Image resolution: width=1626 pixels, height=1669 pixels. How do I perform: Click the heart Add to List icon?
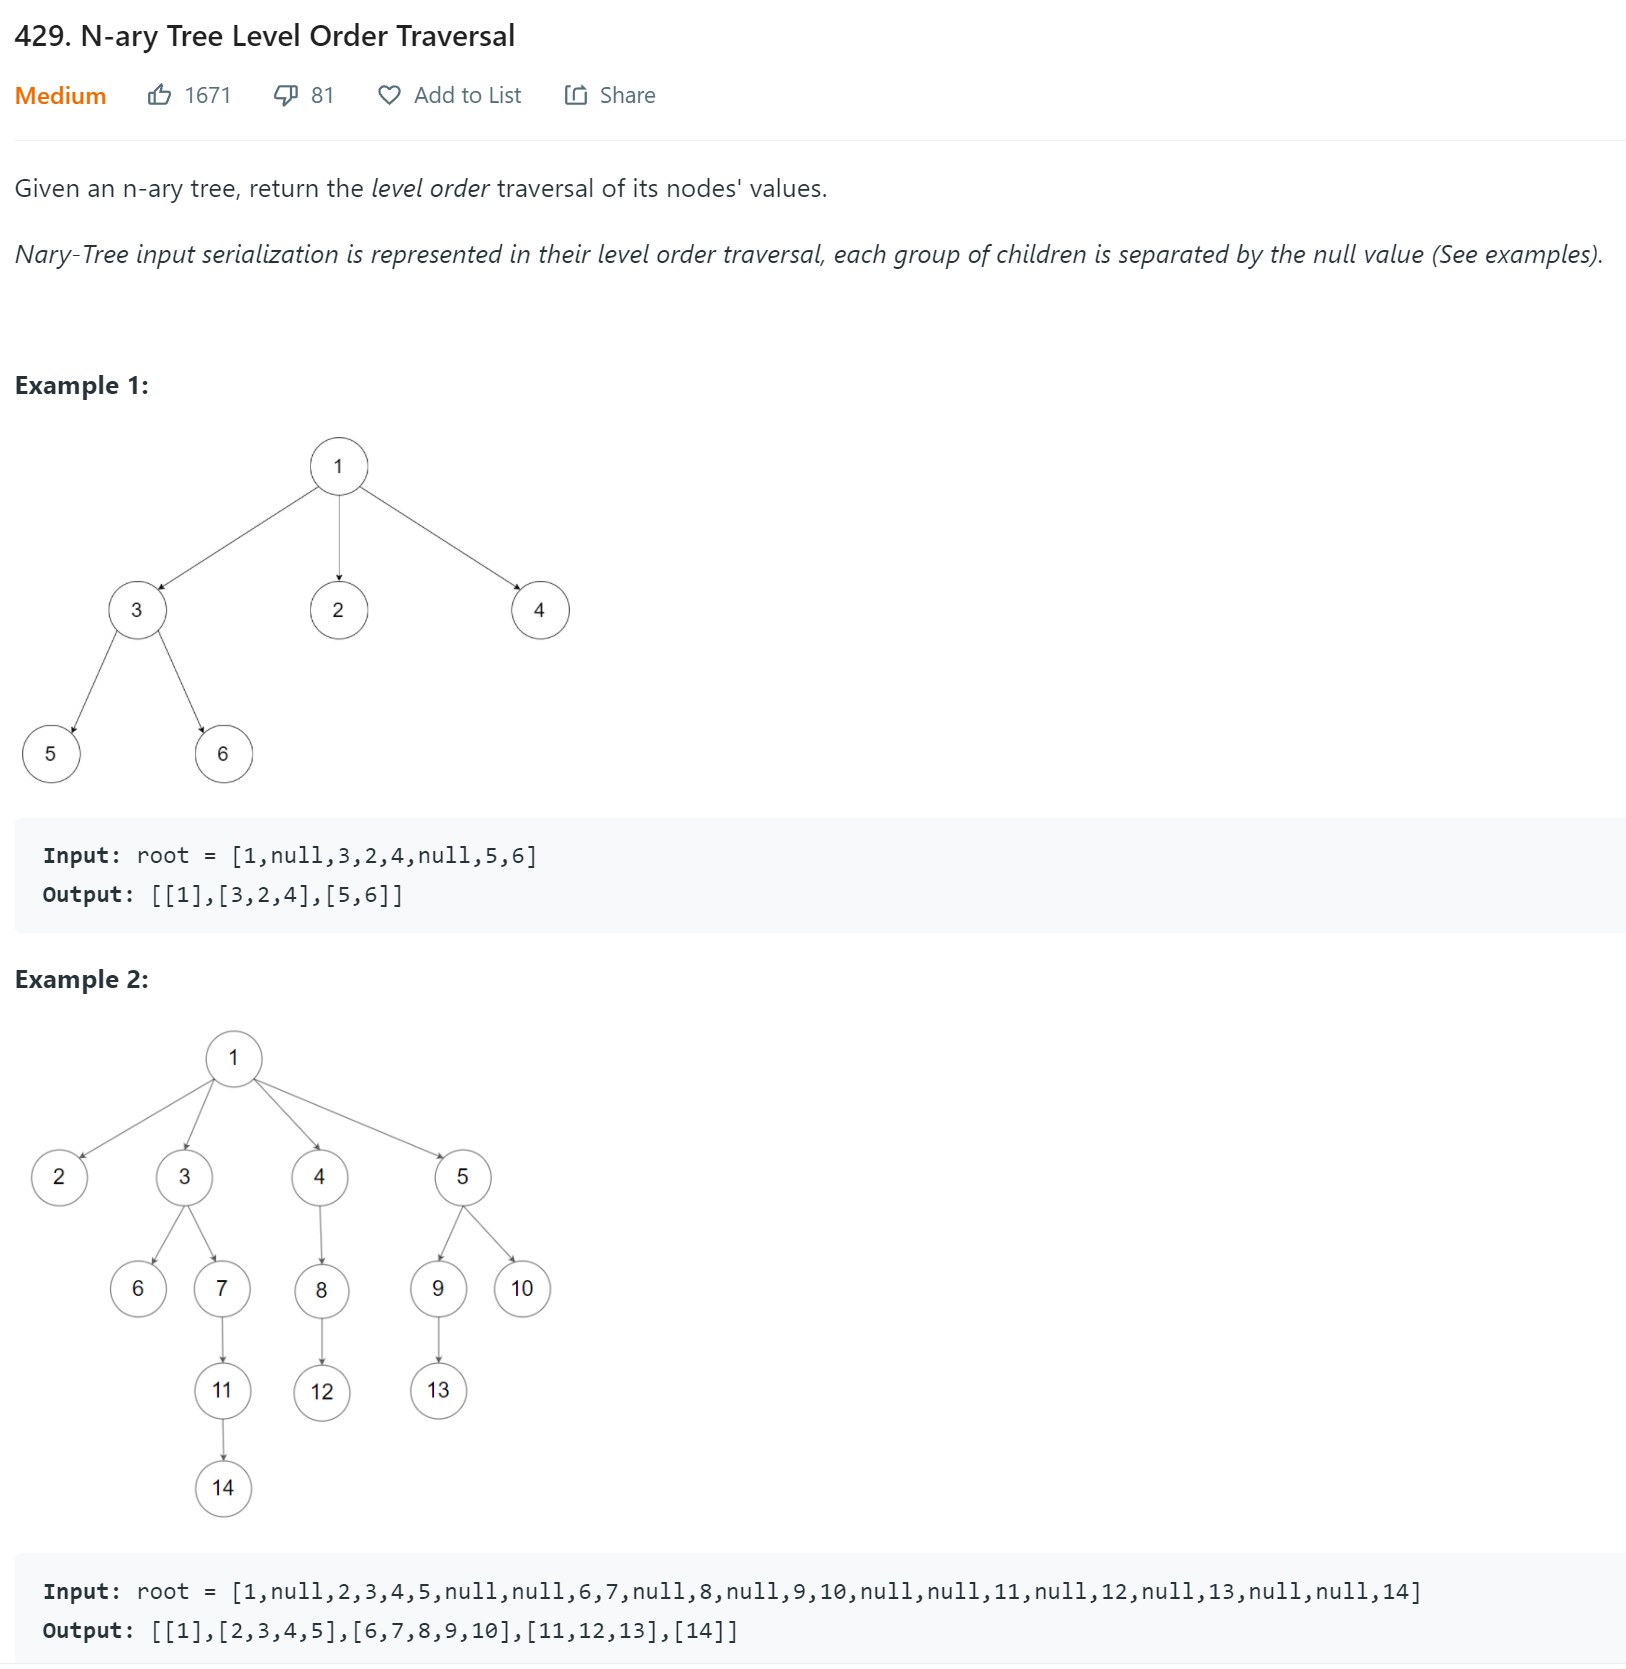(x=389, y=95)
